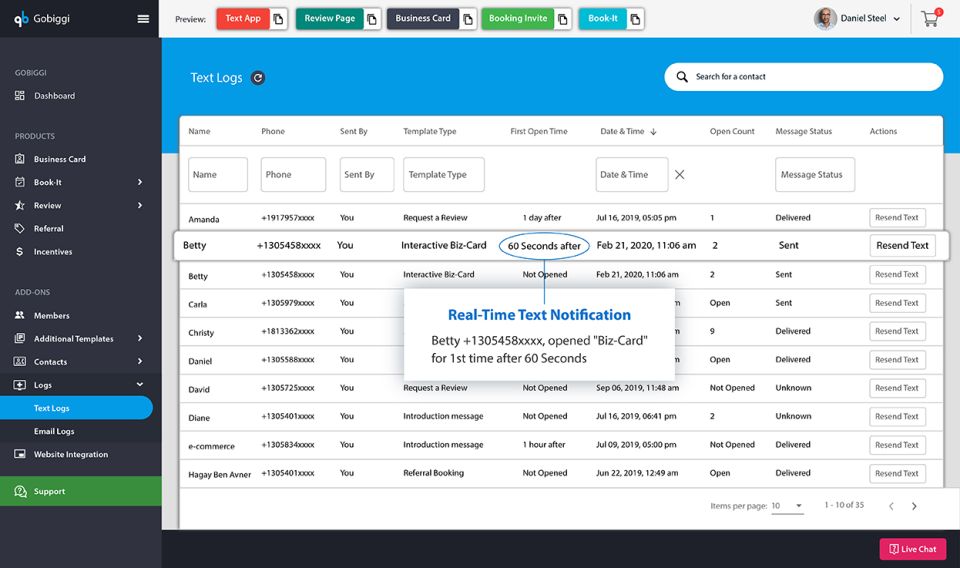Preview the Business Card

[x=423, y=18]
